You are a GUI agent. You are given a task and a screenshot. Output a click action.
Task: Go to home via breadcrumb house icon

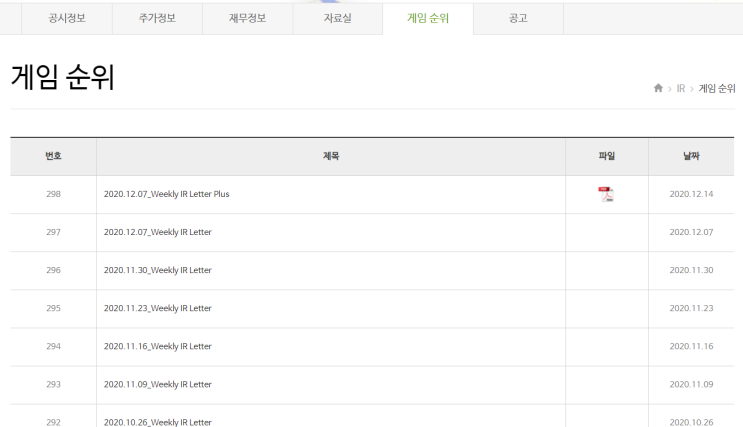[658, 88]
